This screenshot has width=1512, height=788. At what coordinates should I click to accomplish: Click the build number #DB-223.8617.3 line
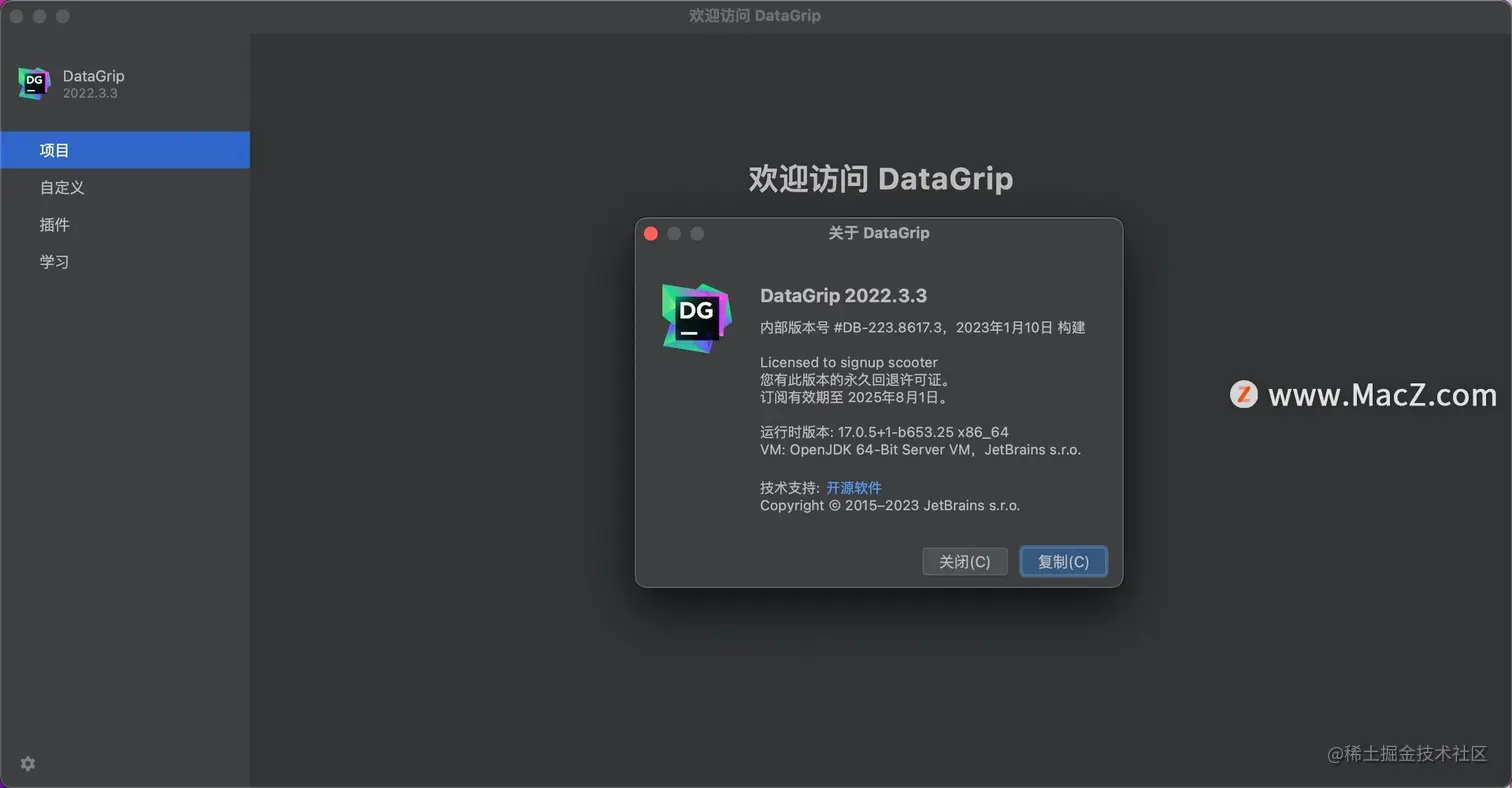click(923, 327)
